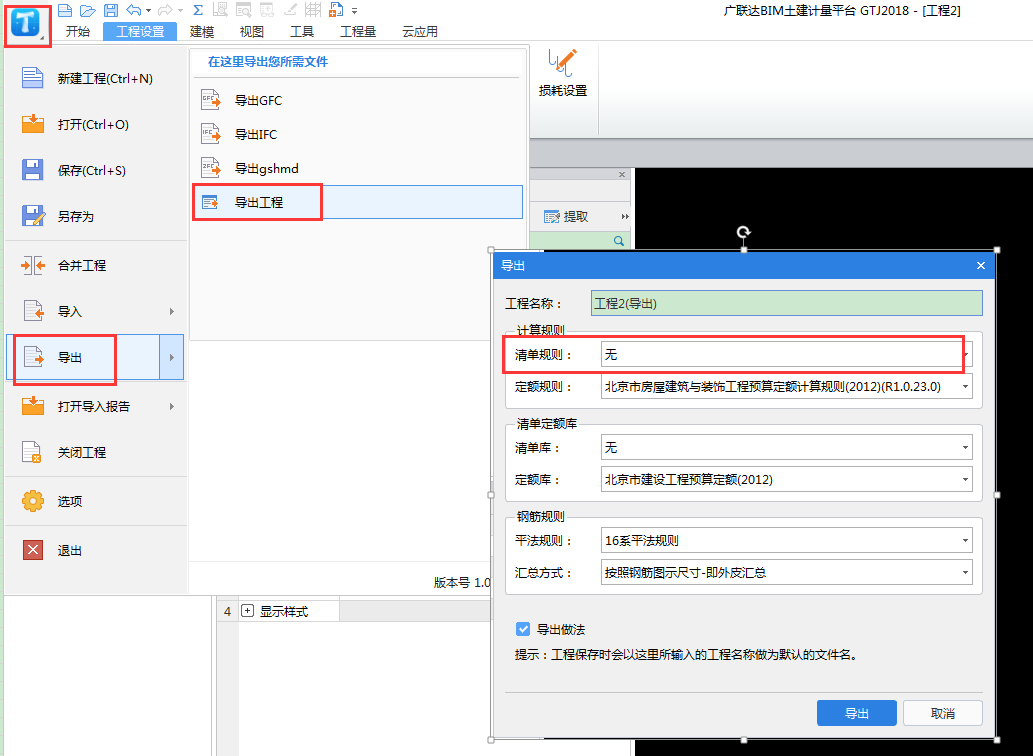Click the undo arrow icon

134,10
